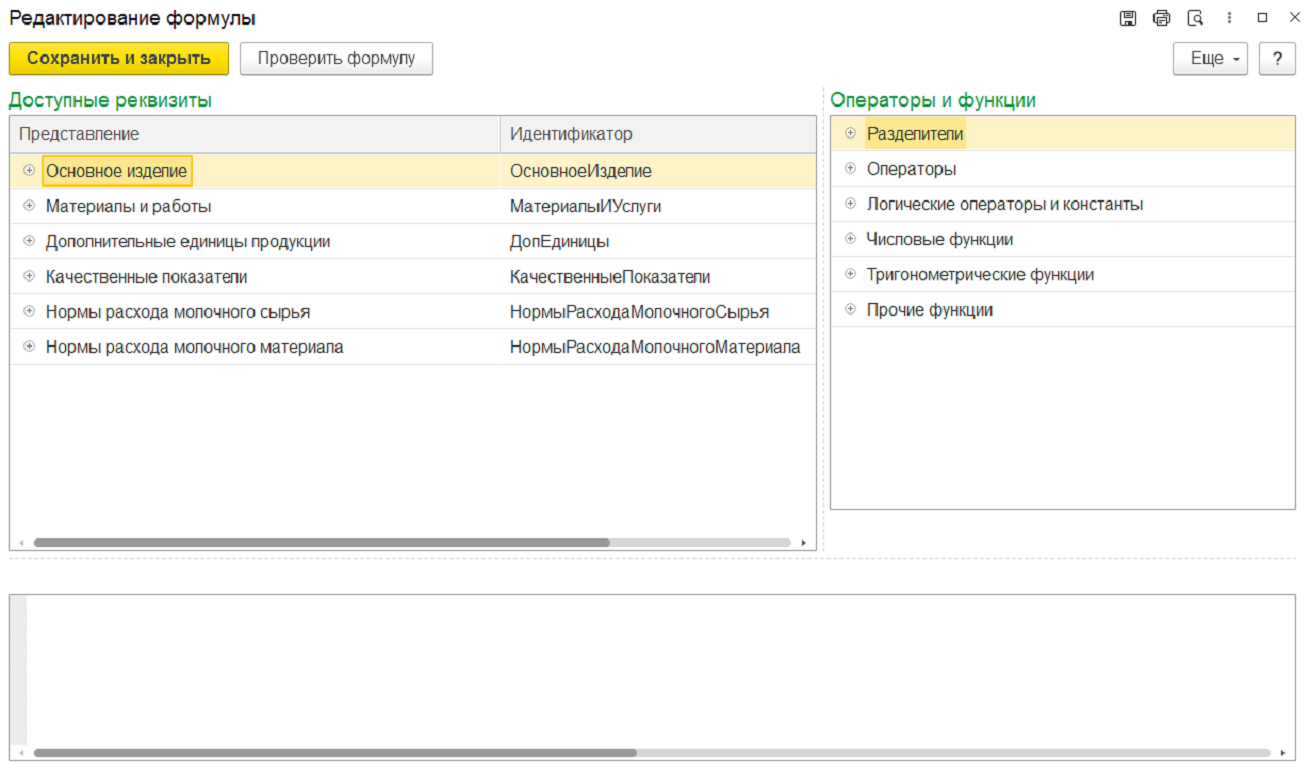Click Идентификатор column header
Screen dimensions: 1311x773
(x=658, y=134)
